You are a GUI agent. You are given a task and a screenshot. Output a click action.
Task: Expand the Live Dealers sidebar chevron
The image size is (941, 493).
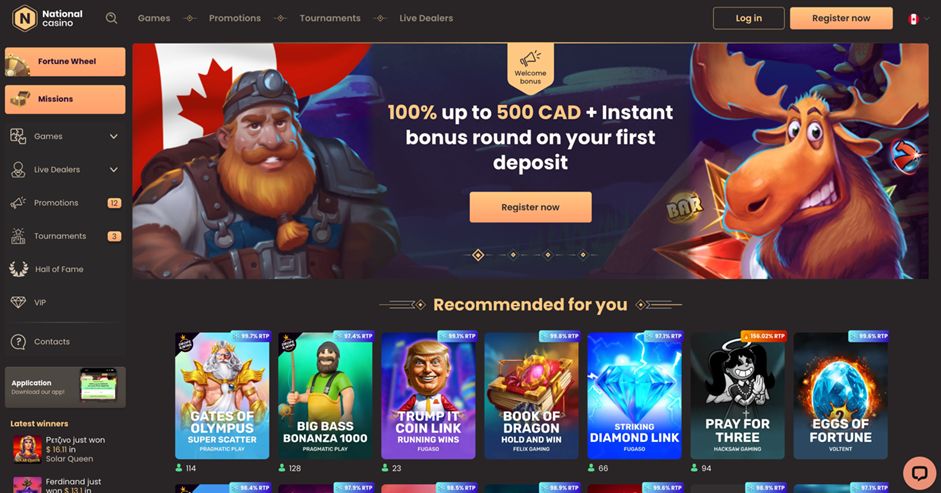tap(113, 170)
